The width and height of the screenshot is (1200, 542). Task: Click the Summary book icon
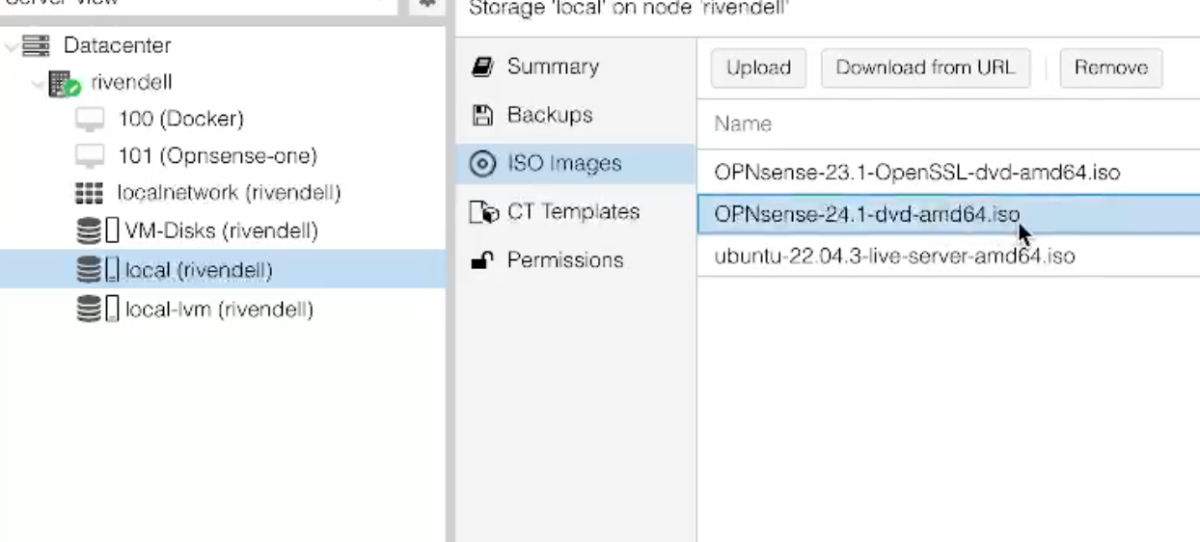(x=483, y=67)
